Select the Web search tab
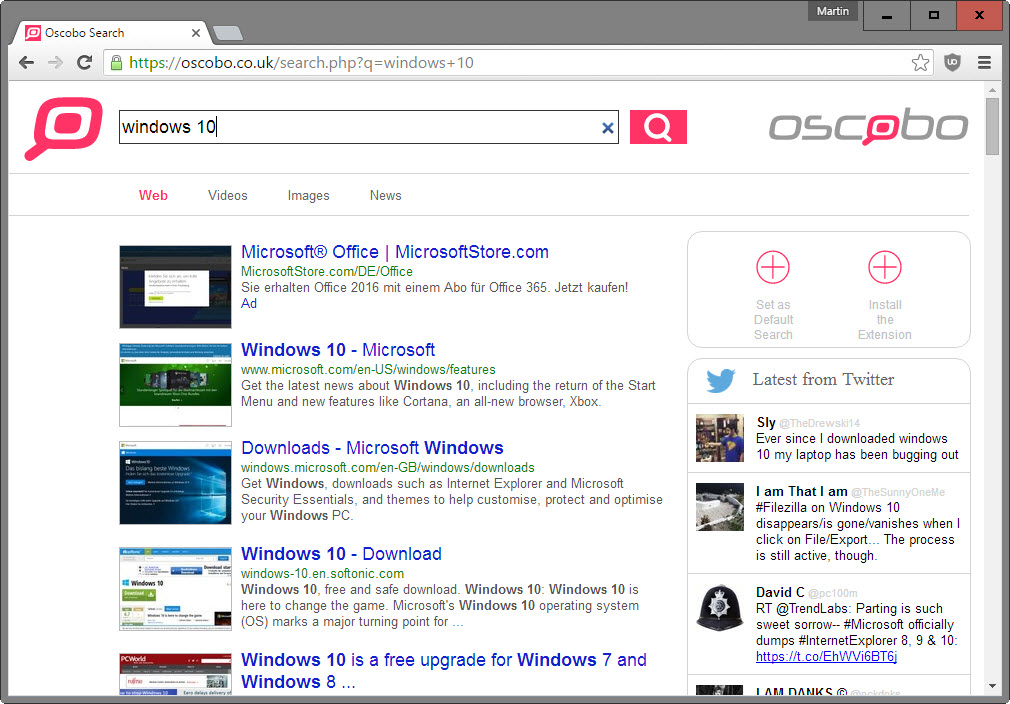The height and width of the screenshot is (704, 1010). [153, 195]
